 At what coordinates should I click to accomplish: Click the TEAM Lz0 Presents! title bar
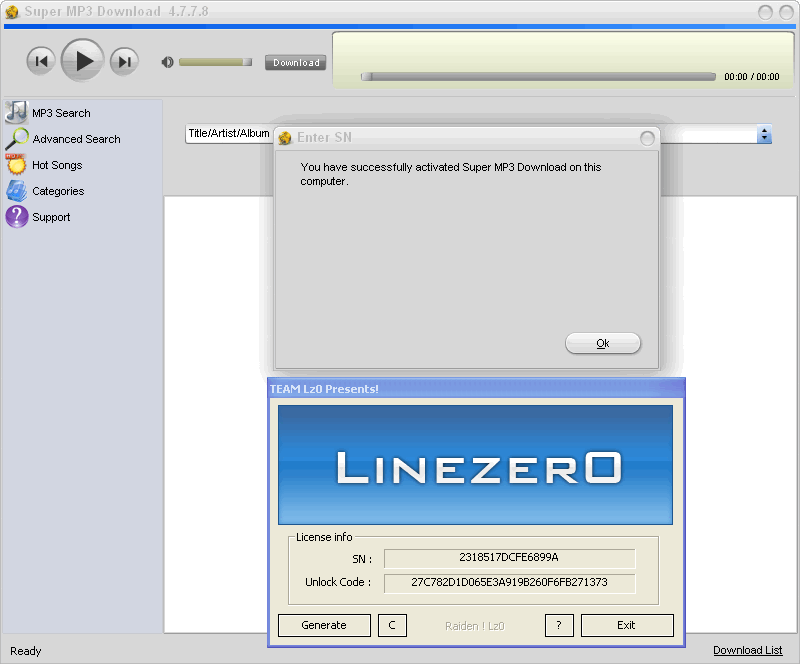coord(476,389)
